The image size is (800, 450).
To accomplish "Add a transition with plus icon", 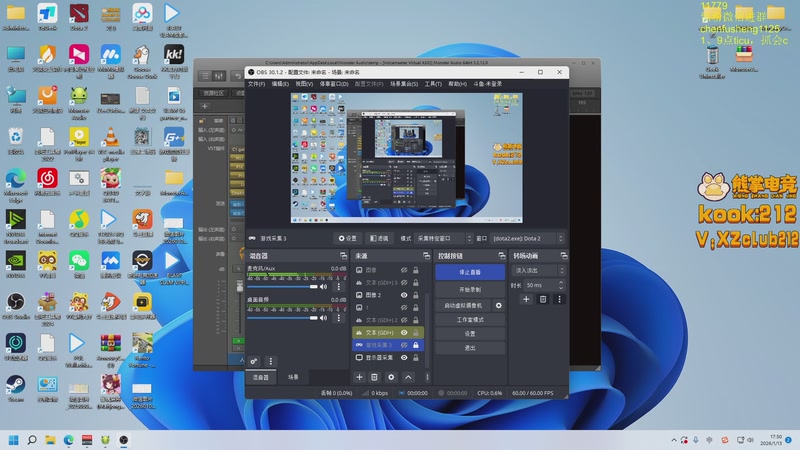I will [526, 299].
